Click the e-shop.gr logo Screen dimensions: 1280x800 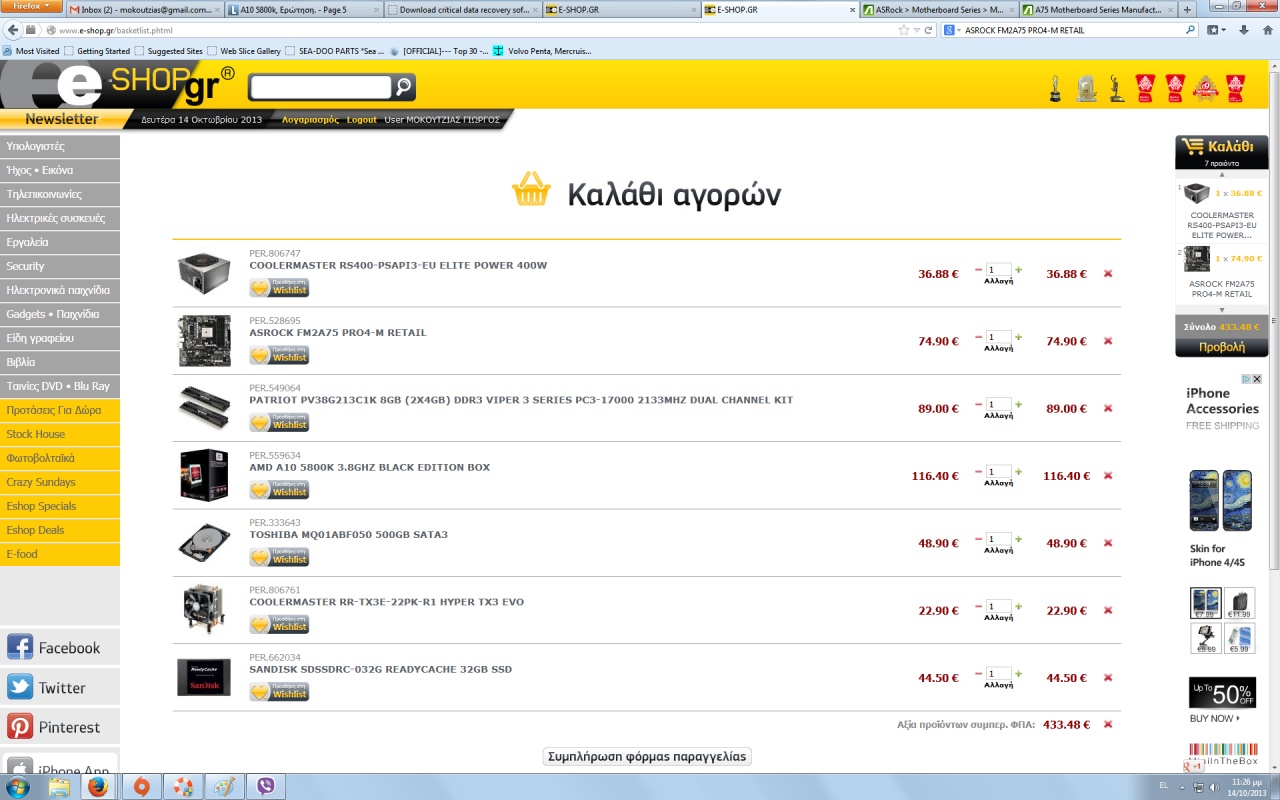pyautogui.click(x=118, y=86)
